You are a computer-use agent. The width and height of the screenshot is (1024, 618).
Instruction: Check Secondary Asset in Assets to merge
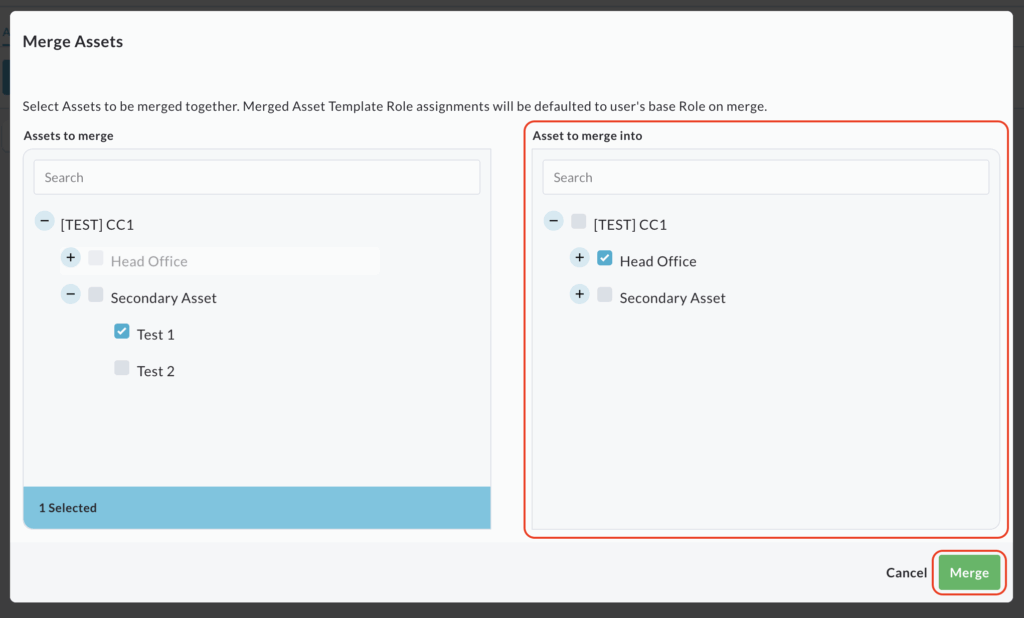96,295
